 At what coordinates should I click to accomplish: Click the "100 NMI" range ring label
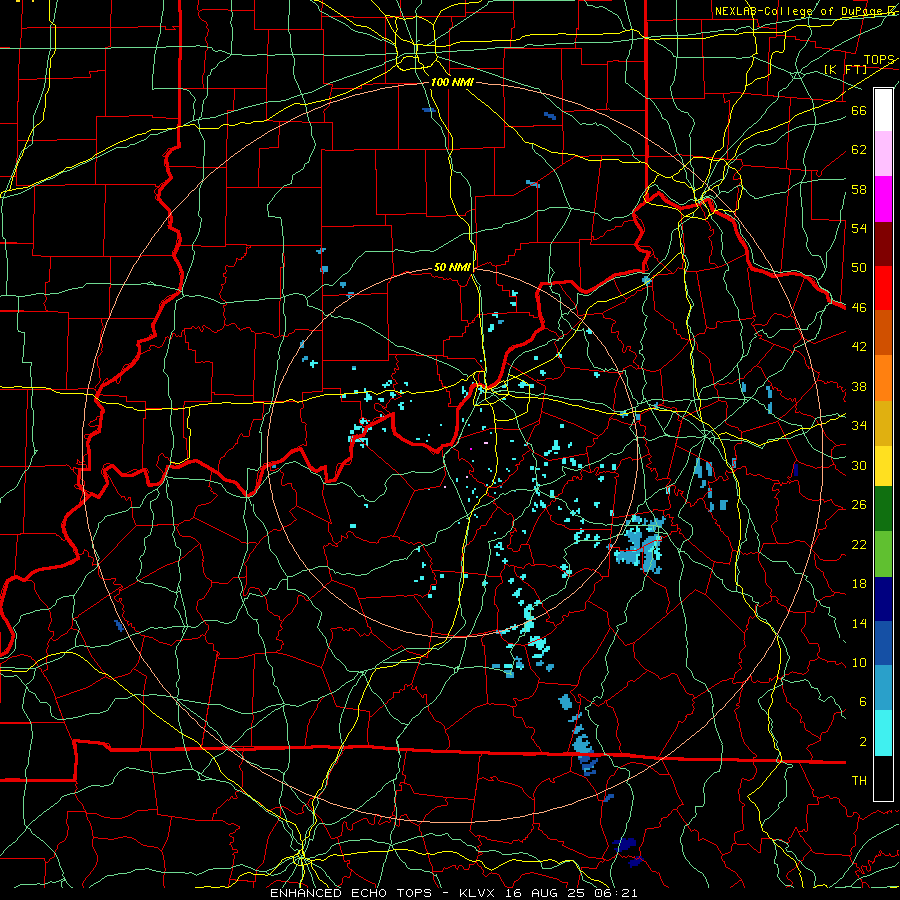(x=452, y=82)
